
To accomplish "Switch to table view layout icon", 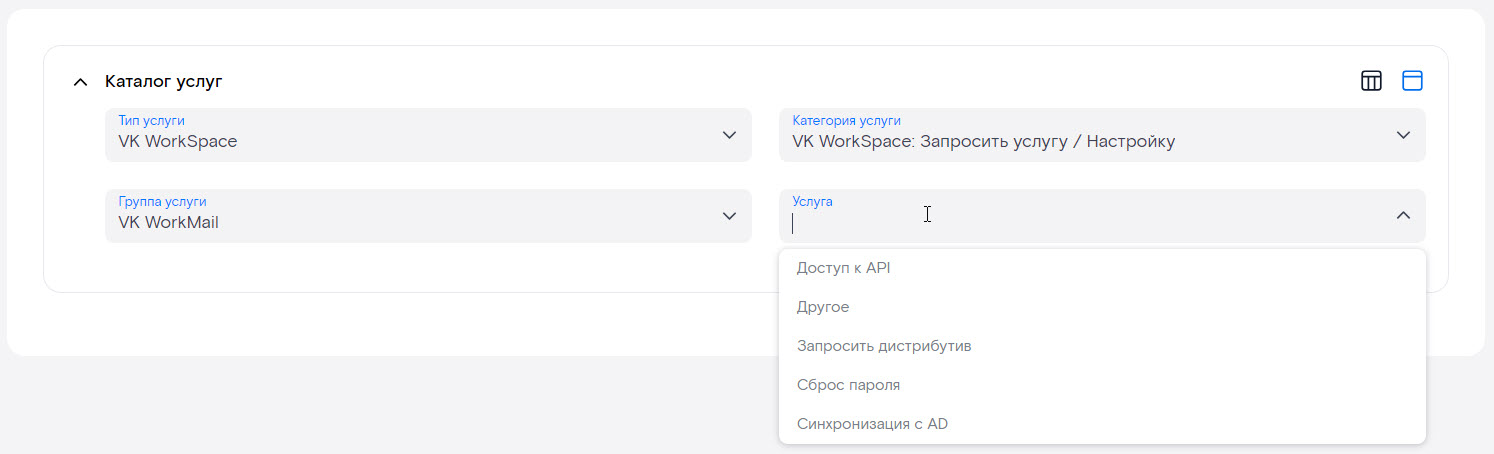I will point(1371,81).
